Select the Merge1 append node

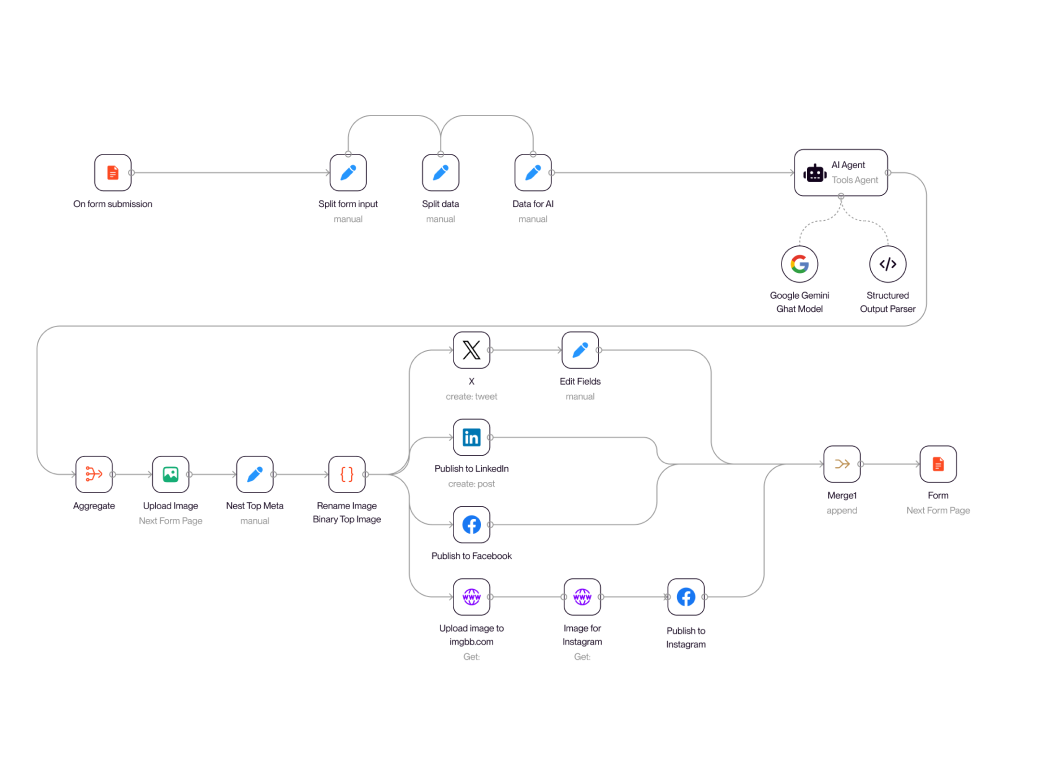pos(842,464)
